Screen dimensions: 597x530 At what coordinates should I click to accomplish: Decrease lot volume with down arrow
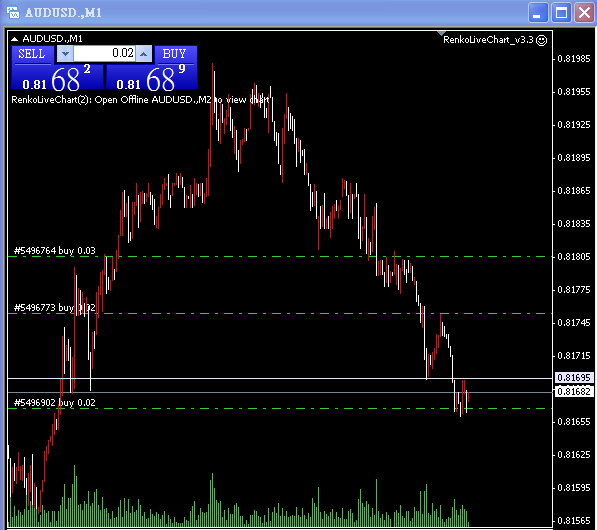pos(65,54)
